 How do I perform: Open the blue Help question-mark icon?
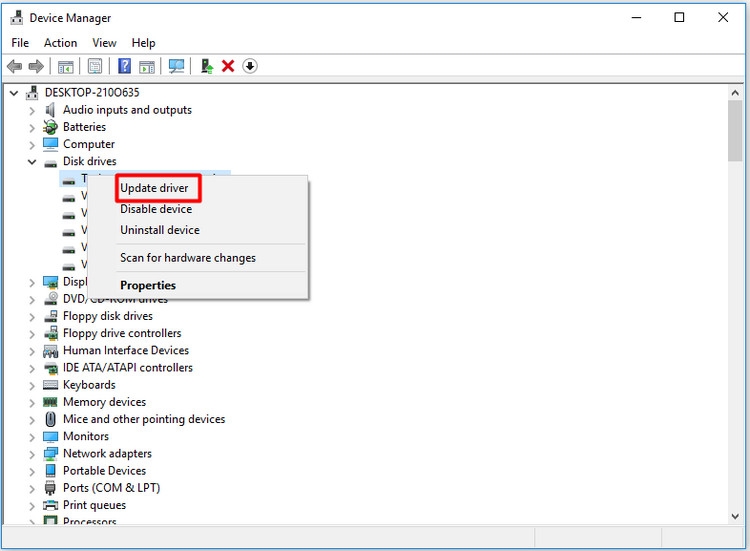coord(124,66)
